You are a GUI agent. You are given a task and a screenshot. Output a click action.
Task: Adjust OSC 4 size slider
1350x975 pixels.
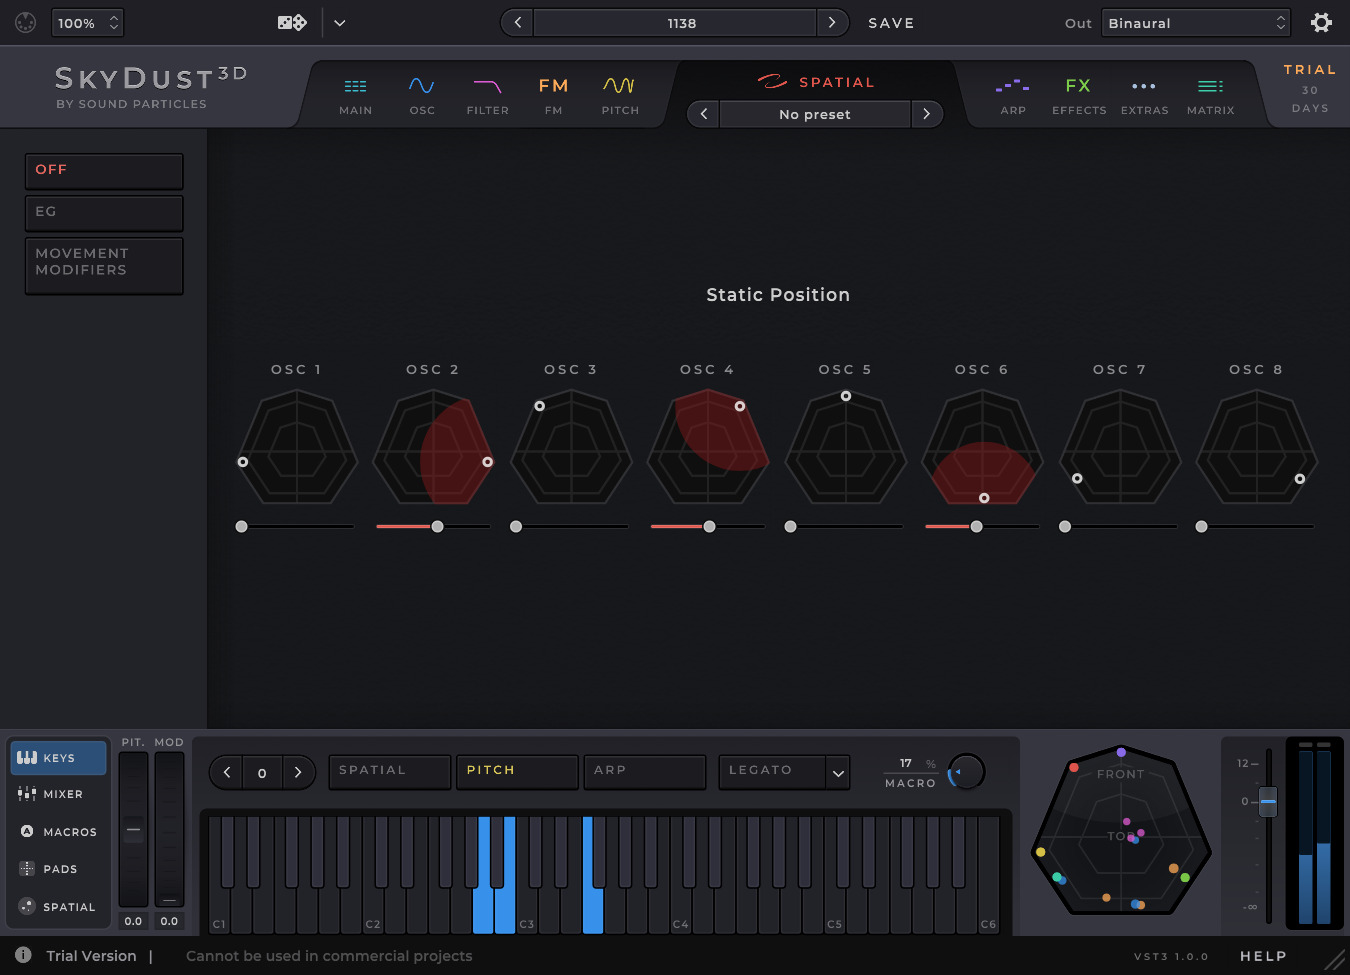pos(708,526)
